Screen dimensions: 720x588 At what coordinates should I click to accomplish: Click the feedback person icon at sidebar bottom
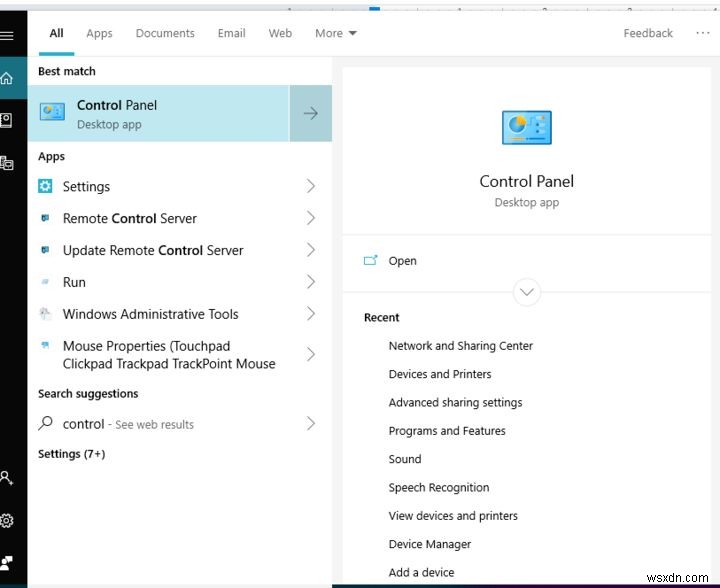[x=6, y=562]
